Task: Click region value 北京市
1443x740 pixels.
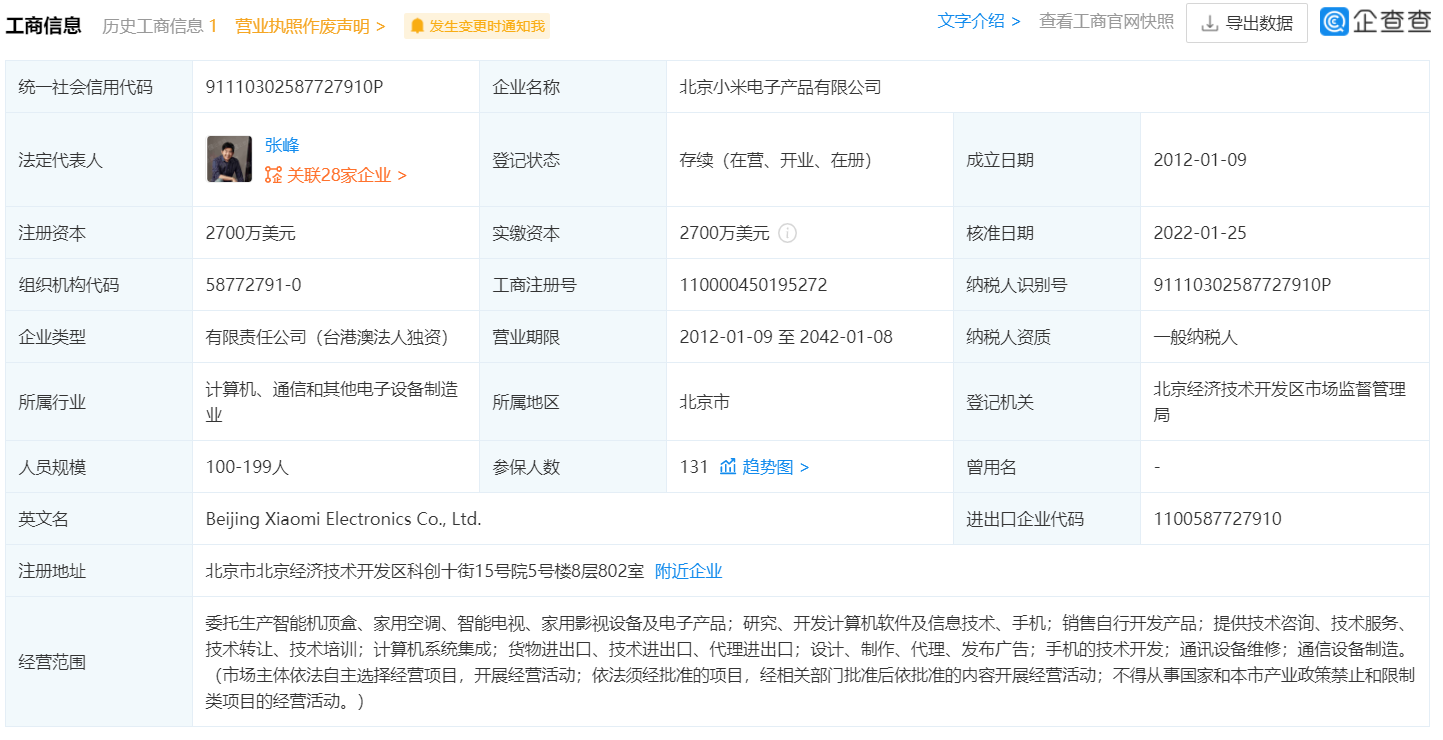Action: click(705, 402)
